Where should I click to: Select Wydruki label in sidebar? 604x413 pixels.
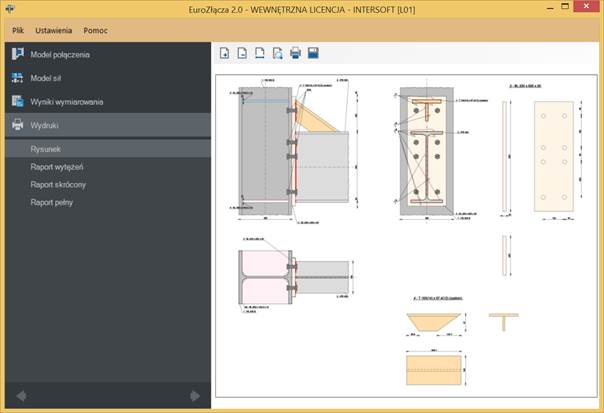click(x=44, y=125)
